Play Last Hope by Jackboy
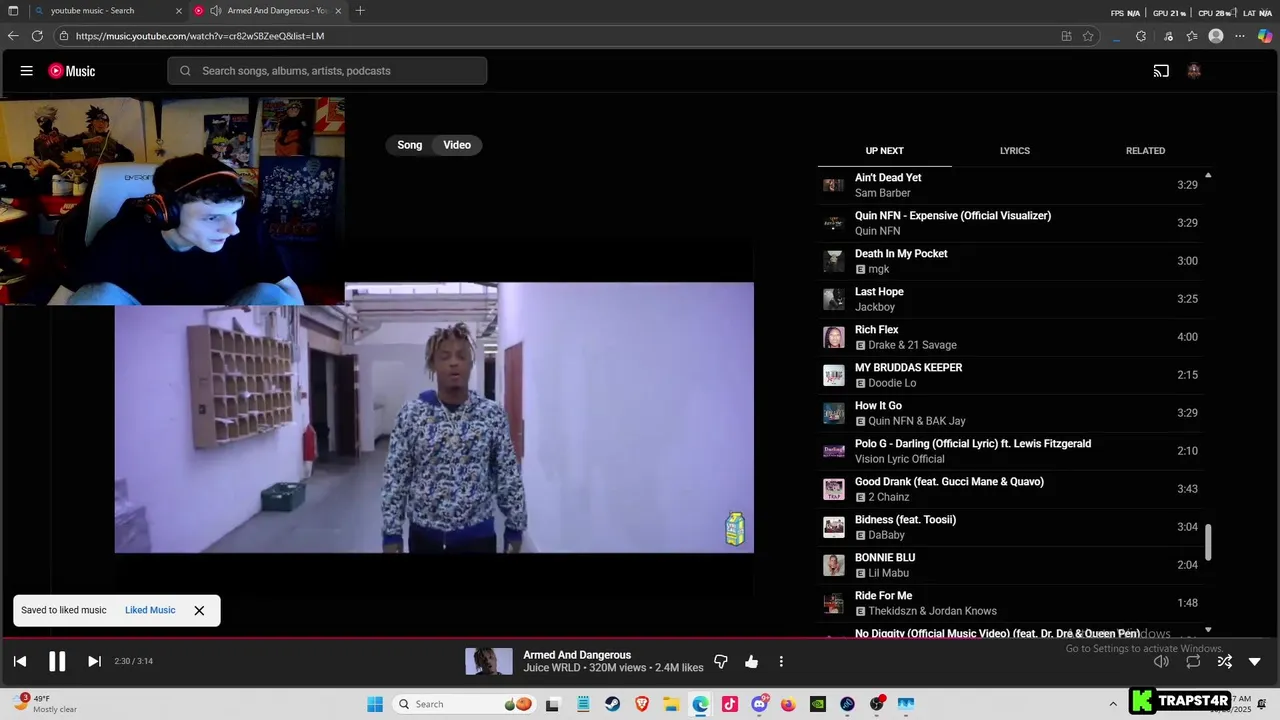 tap(1010, 299)
